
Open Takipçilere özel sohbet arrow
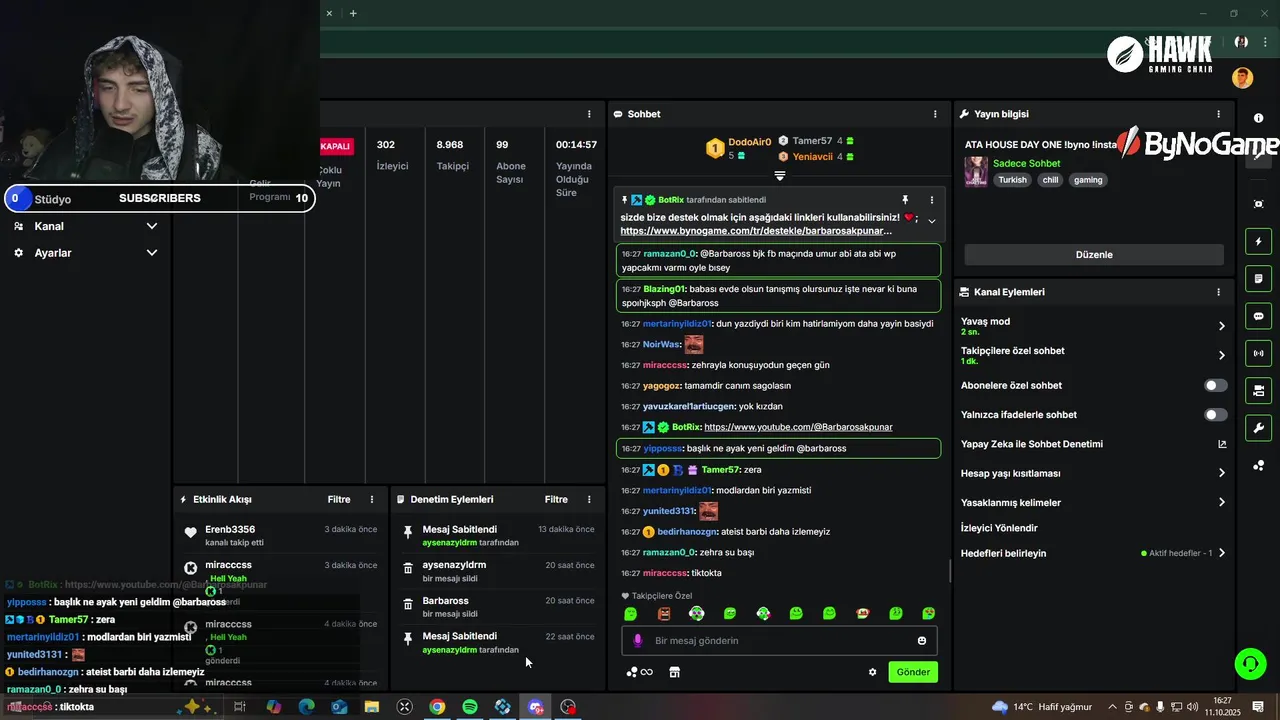[x=1222, y=355]
